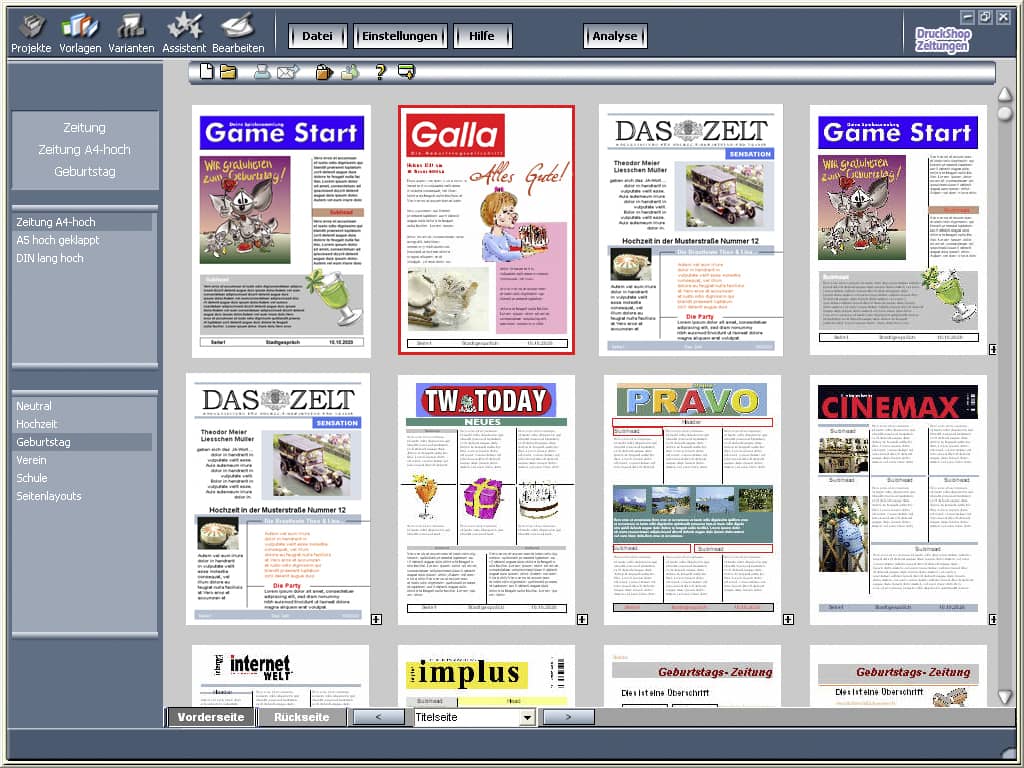The height and width of the screenshot is (768, 1024).
Task: Open the Analyse menu
Action: pos(615,36)
